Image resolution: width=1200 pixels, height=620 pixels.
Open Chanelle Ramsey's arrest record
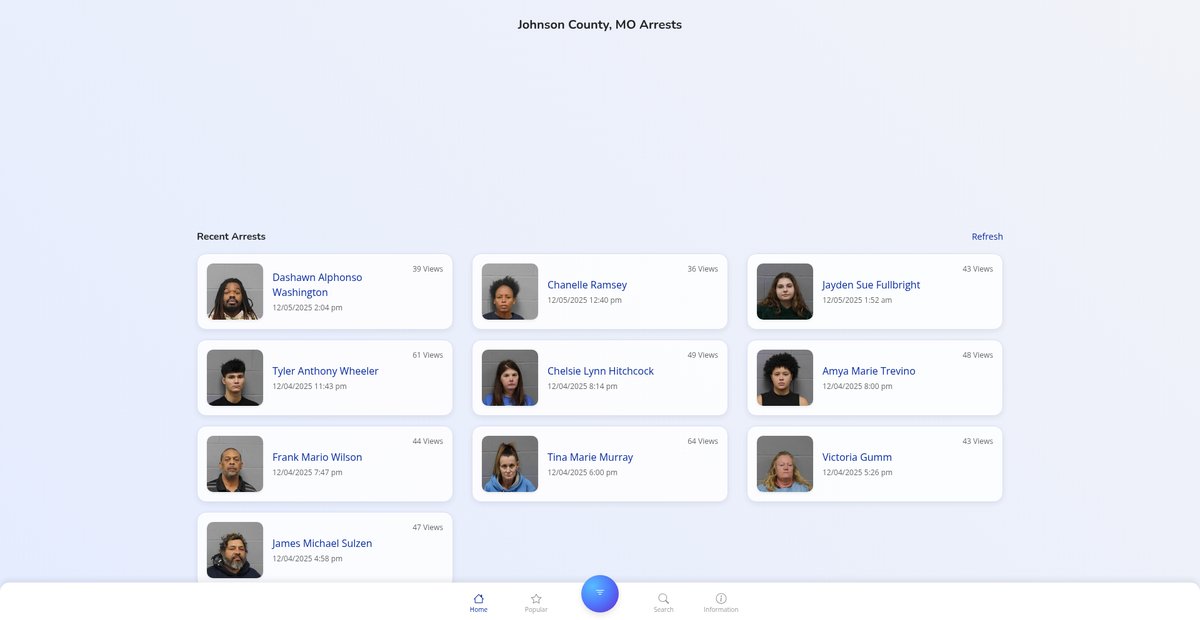pos(600,291)
